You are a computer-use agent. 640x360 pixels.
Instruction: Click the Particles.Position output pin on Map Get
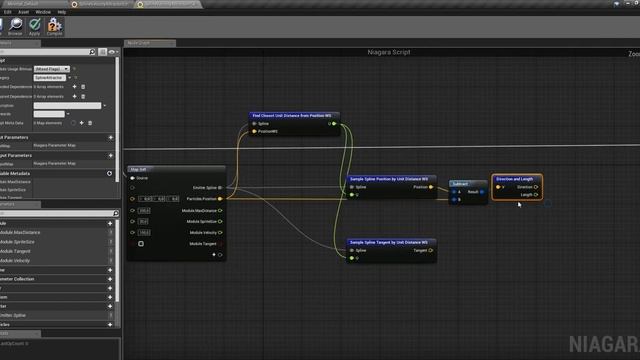(x=220, y=199)
